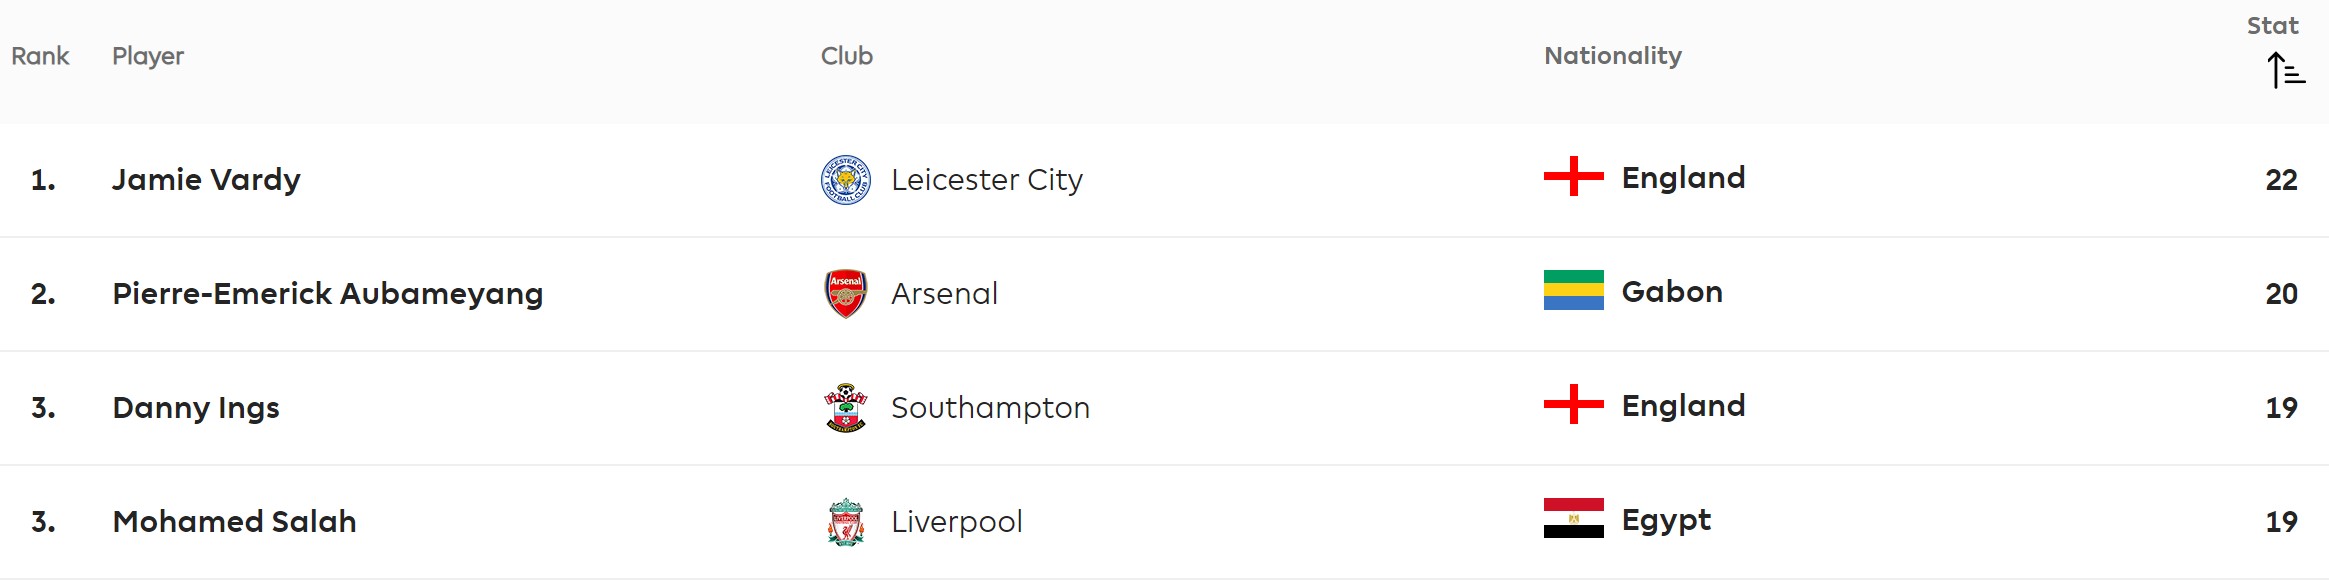Click the Liverpool club crest
The height and width of the screenshot is (581, 2329).
846,522
